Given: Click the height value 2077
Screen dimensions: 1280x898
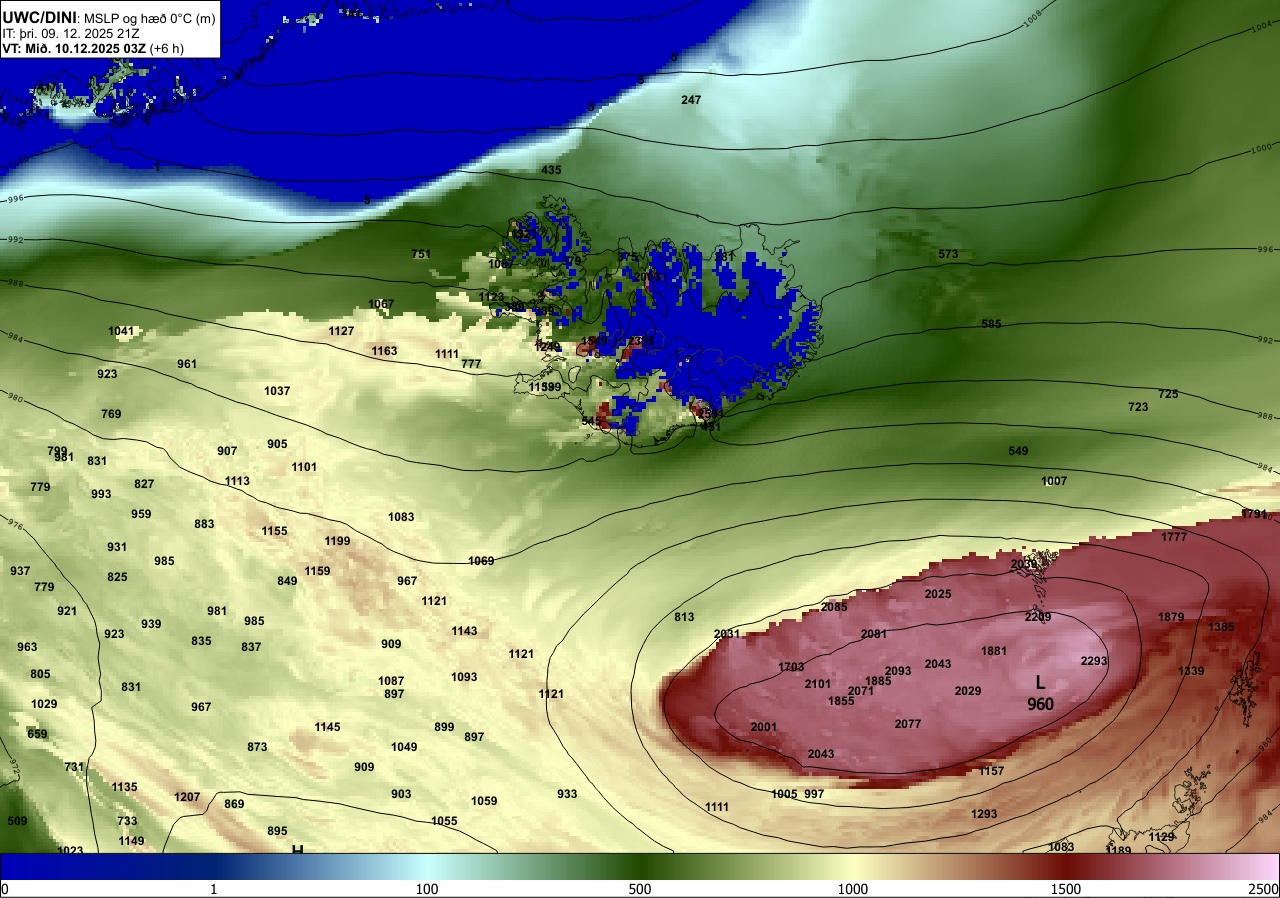Looking at the screenshot, I should [908, 724].
